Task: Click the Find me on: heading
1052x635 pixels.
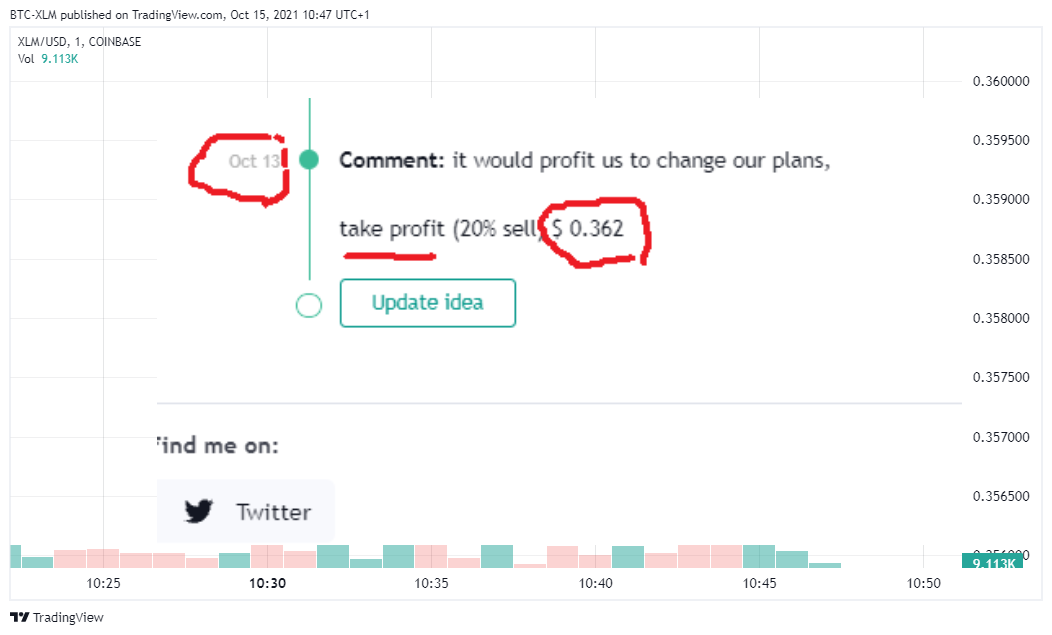Action: 218,445
